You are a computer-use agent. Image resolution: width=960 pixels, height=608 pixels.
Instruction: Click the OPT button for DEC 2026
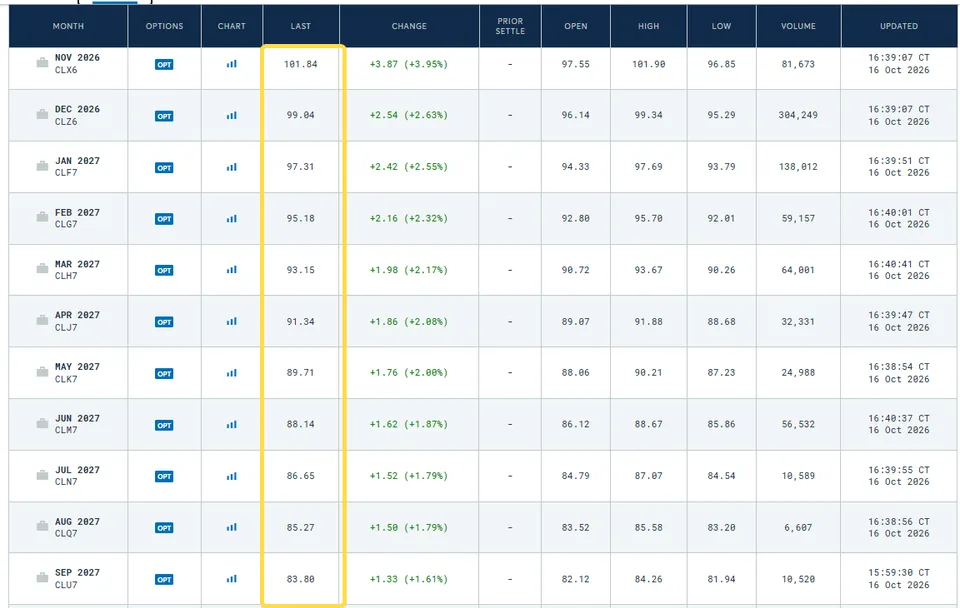[164, 116]
